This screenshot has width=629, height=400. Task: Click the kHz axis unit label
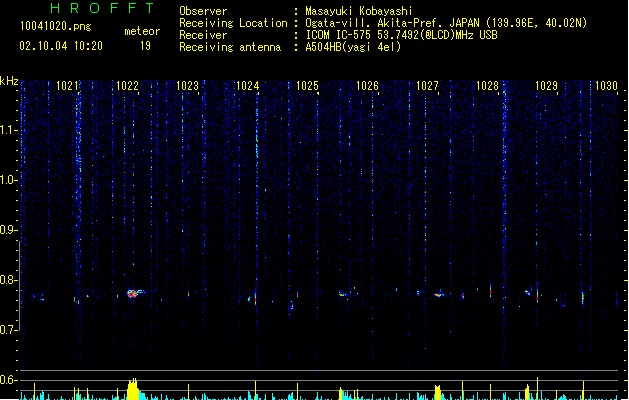tap(9, 81)
